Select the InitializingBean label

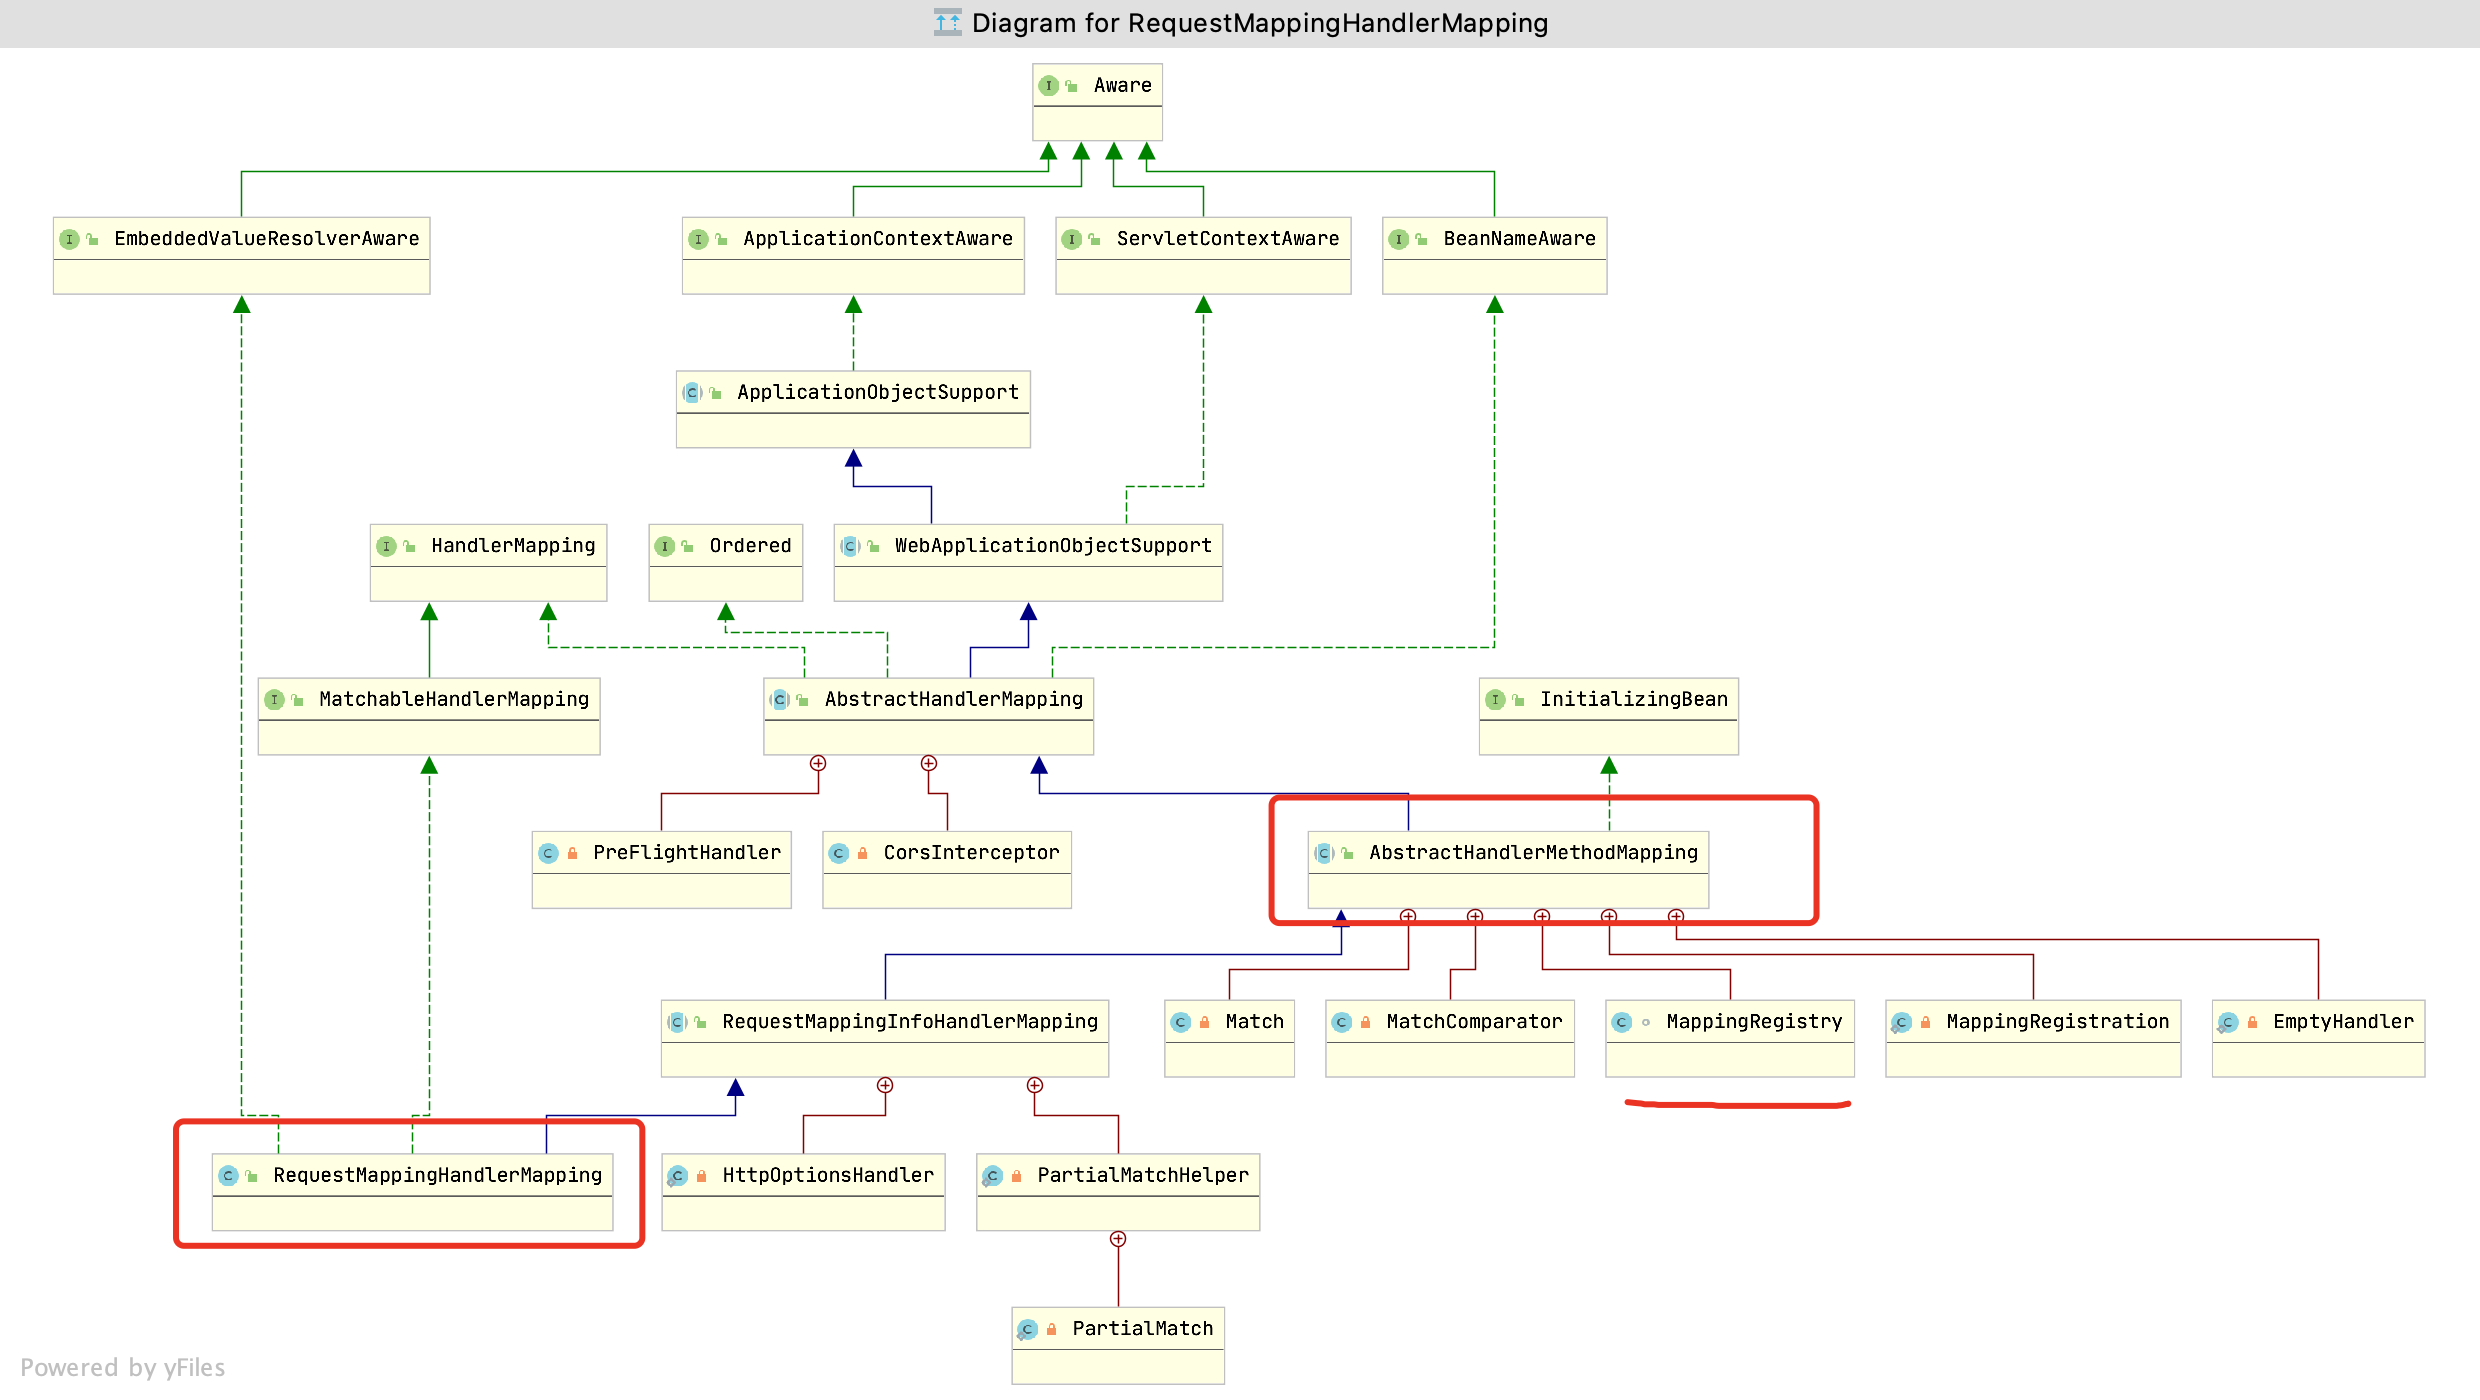pos(1634,700)
